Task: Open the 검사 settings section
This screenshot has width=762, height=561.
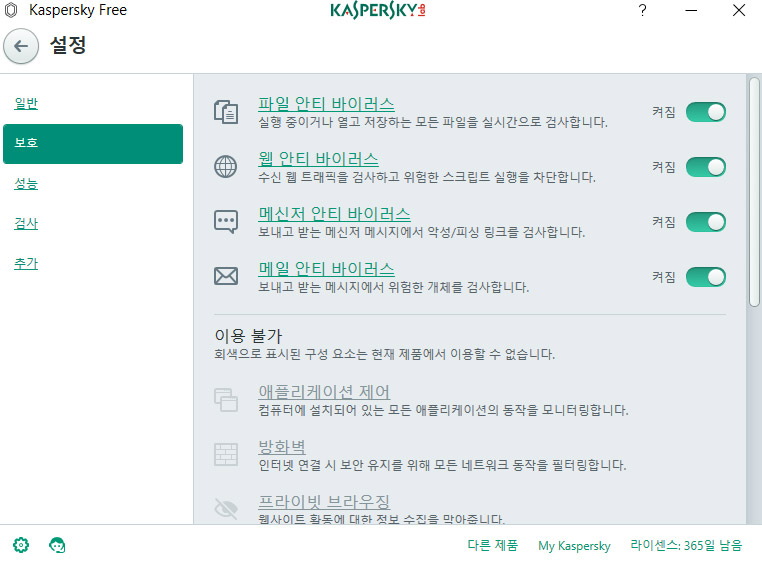Action: (26, 223)
